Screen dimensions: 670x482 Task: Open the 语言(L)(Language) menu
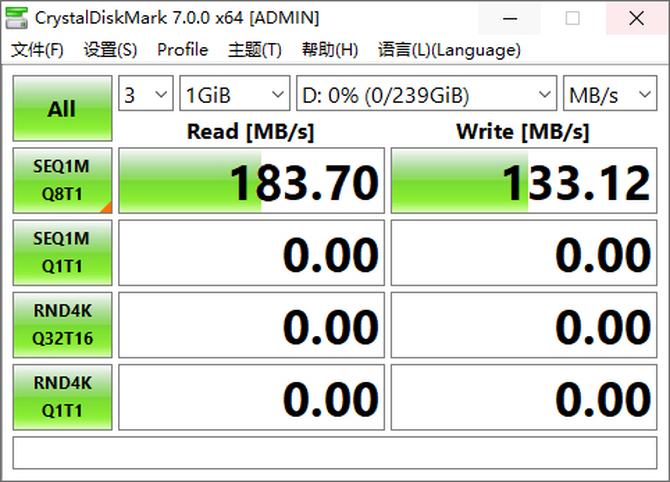pyautogui.click(x=449, y=50)
